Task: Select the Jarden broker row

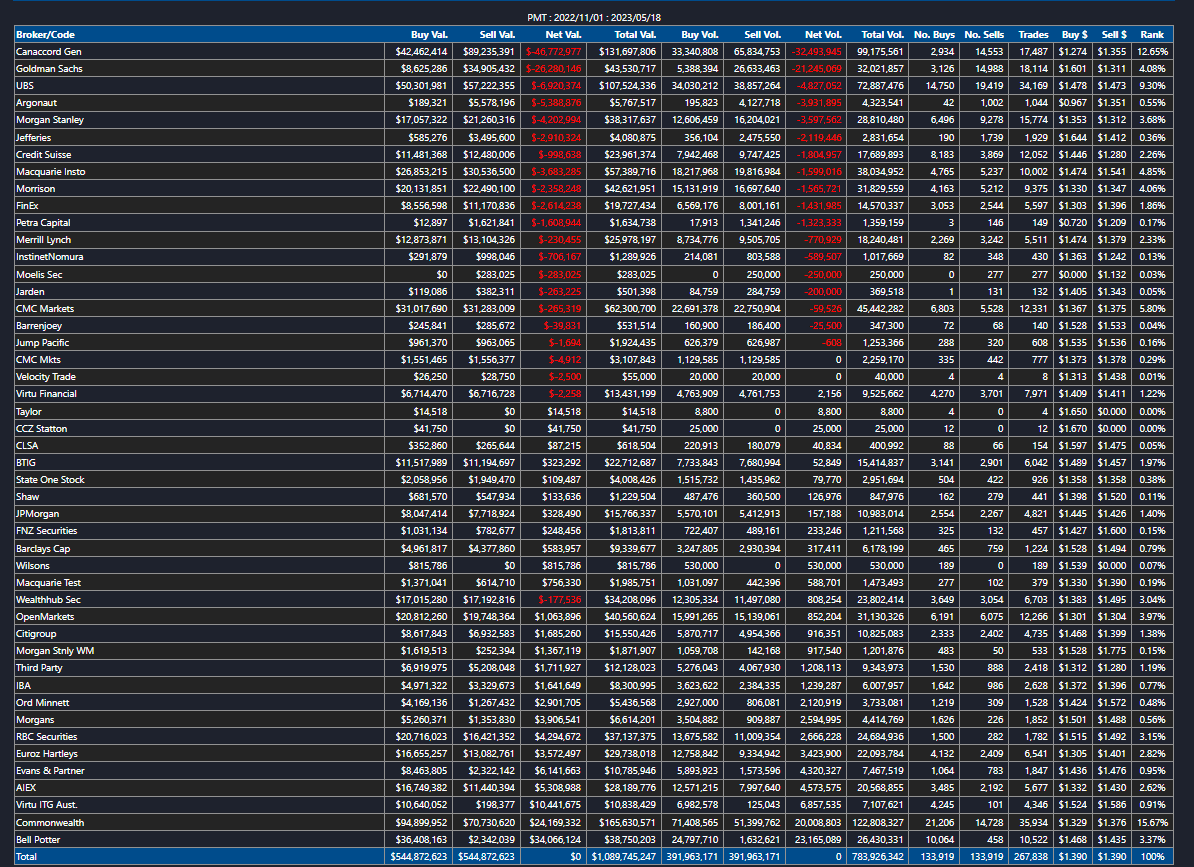Action: pos(594,292)
